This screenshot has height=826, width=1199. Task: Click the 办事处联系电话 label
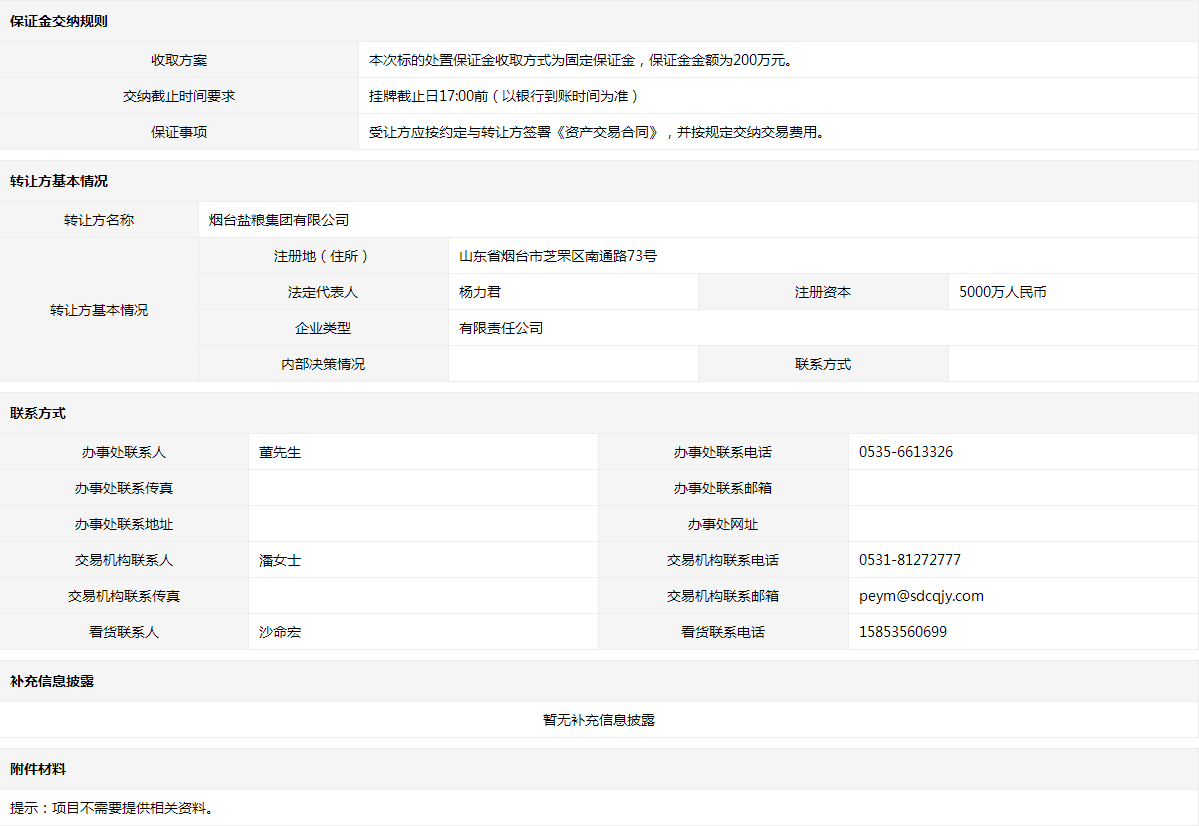[723, 452]
